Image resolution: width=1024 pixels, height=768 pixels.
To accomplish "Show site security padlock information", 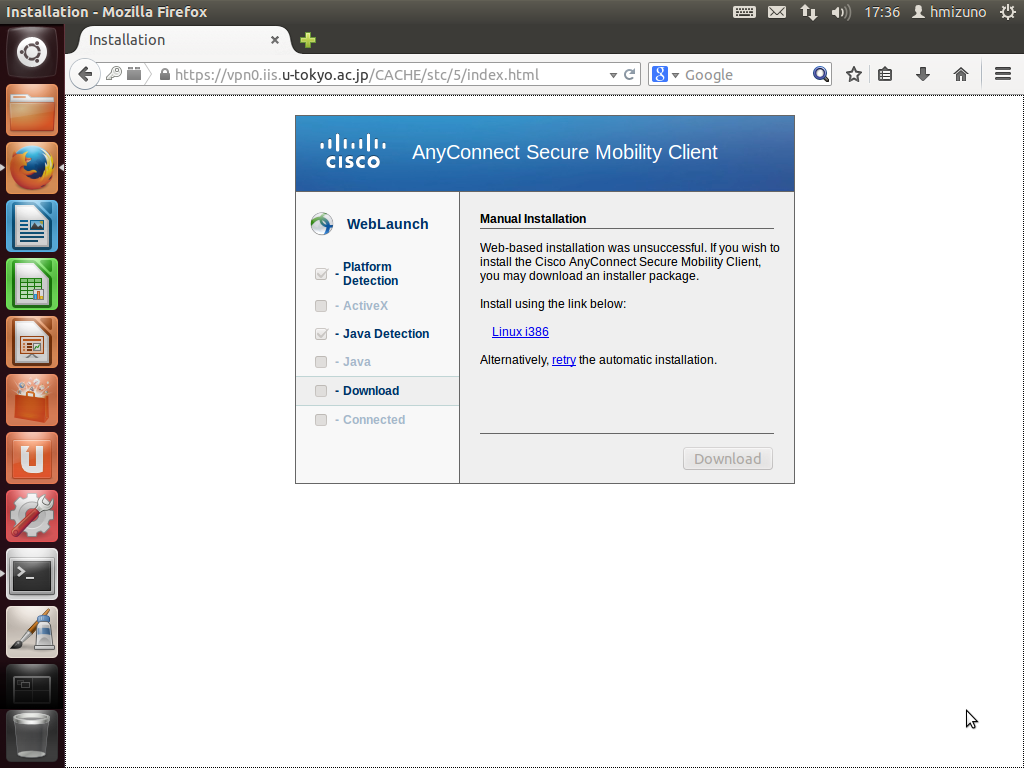I will (165, 74).
